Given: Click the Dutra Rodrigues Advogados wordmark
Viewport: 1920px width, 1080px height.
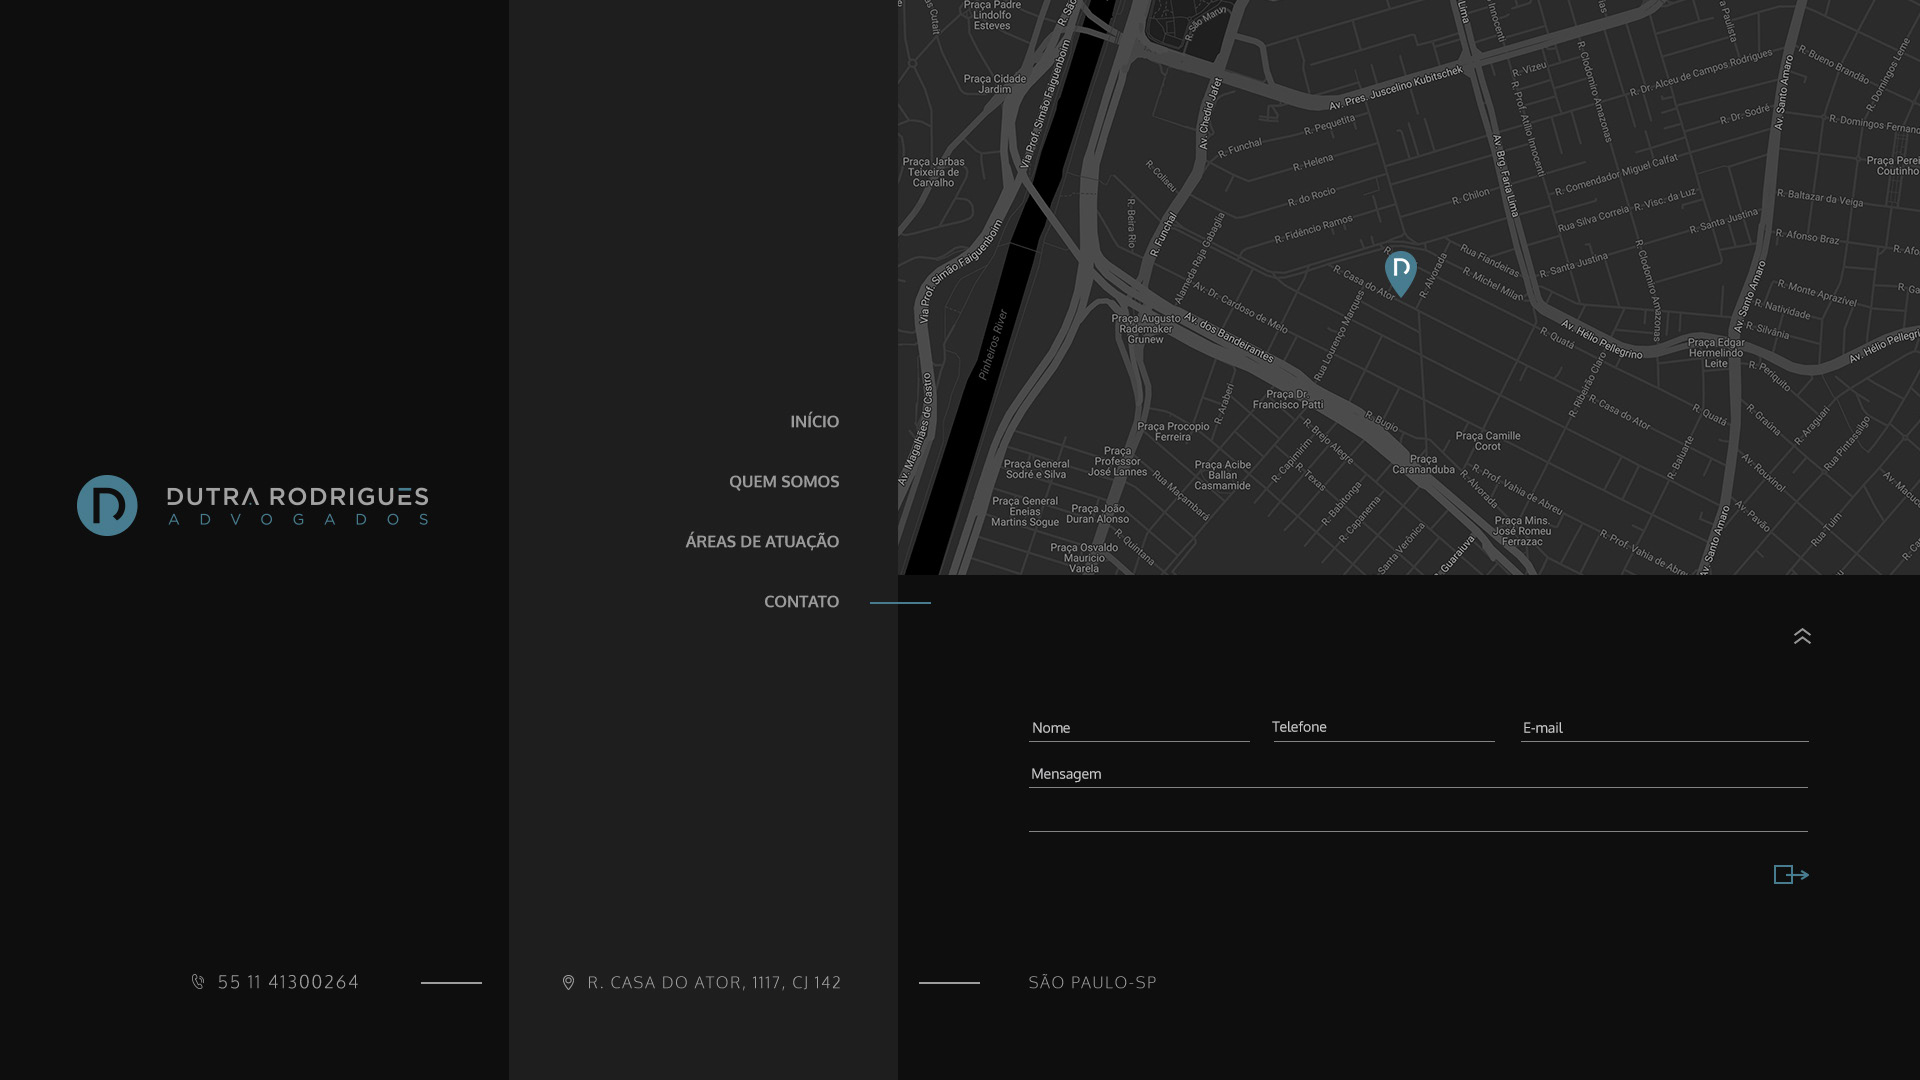Looking at the screenshot, I should point(297,506).
